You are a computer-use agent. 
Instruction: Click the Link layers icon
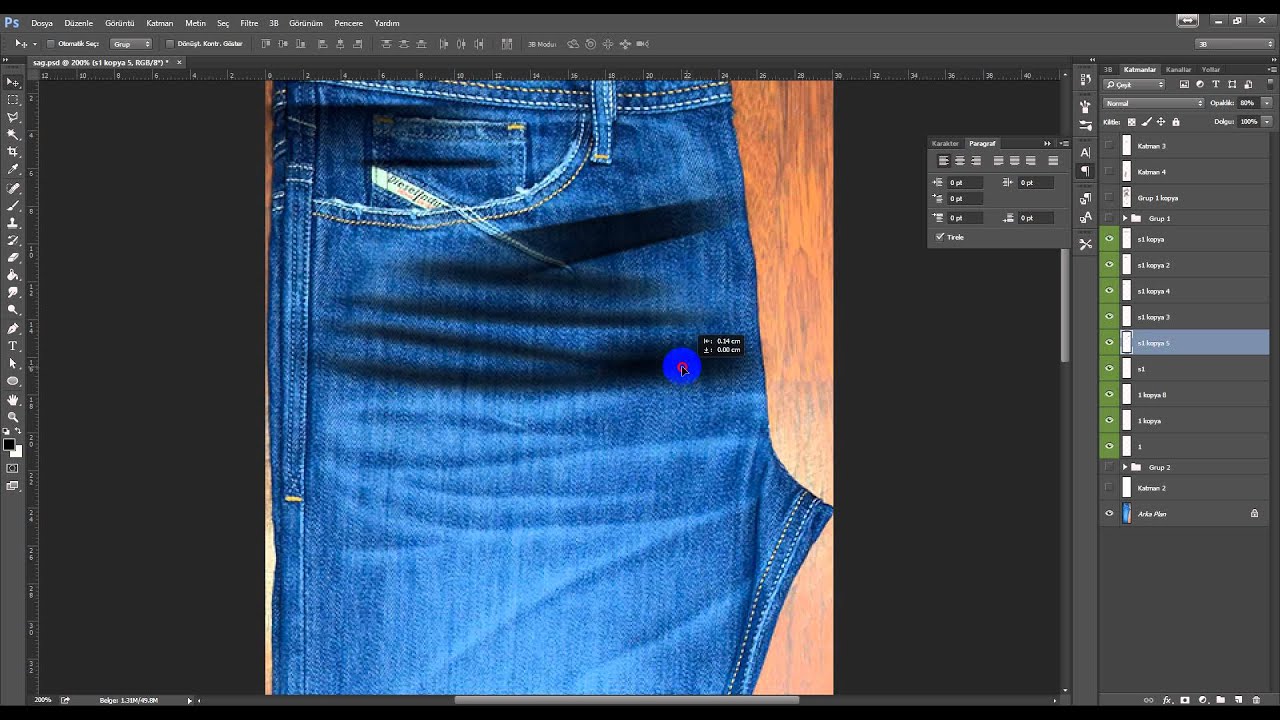(x=1149, y=700)
